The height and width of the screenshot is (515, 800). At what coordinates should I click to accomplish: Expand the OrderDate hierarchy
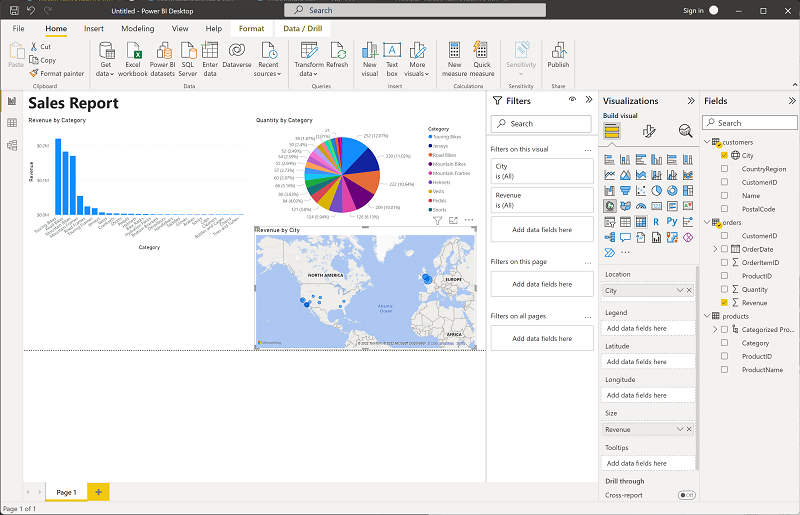click(x=715, y=249)
